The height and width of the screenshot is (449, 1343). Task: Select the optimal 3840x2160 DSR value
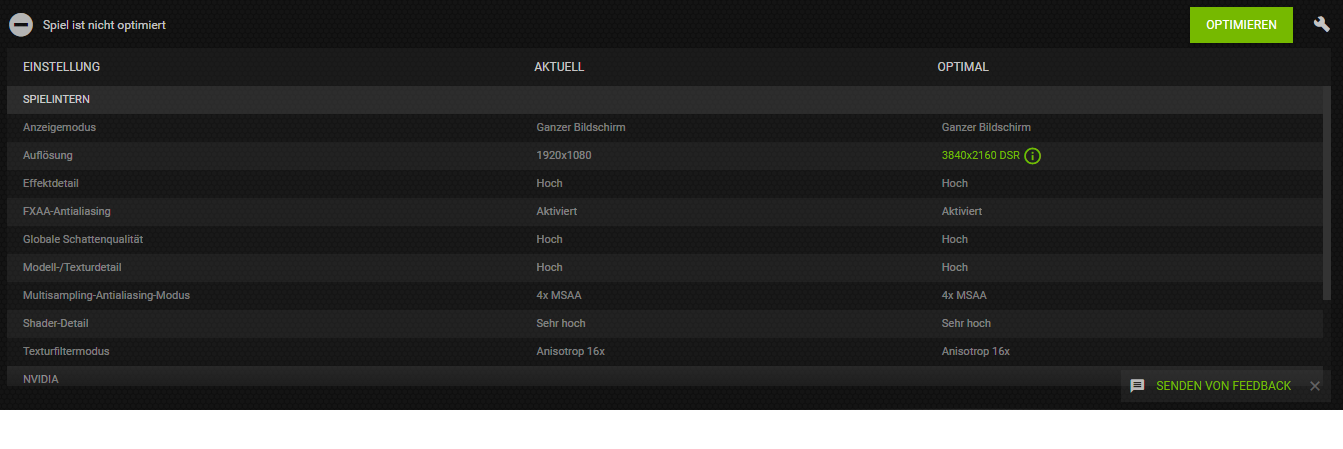tap(980, 156)
